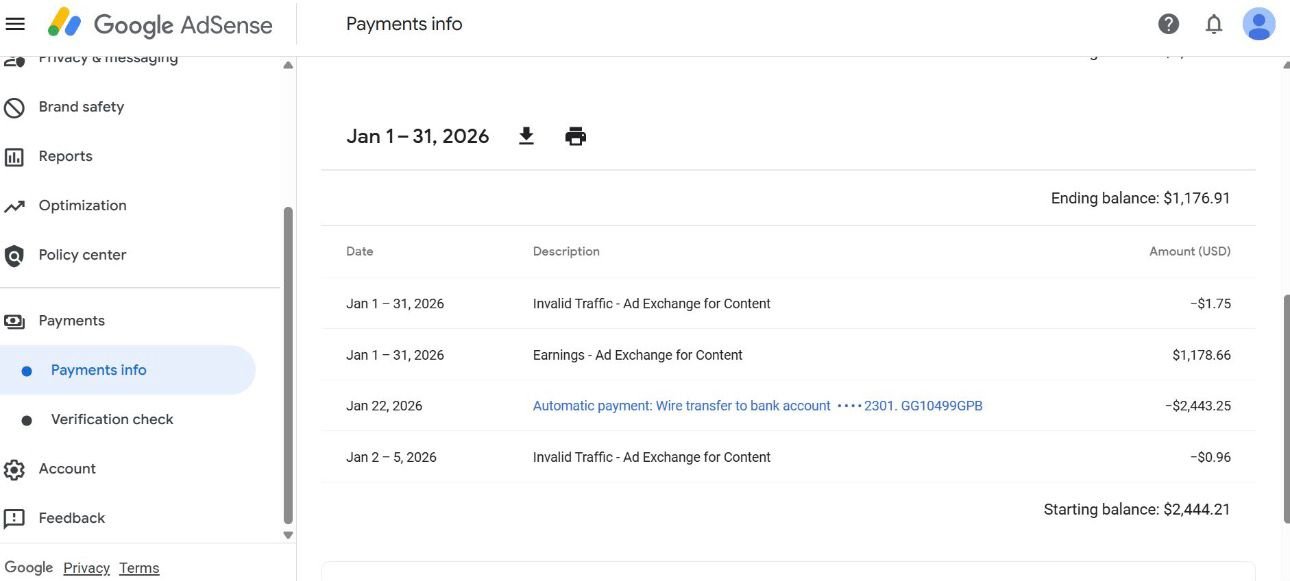Click the Policy center shield icon
This screenshot has height=581, width=1290.
(x=14, y=254)
